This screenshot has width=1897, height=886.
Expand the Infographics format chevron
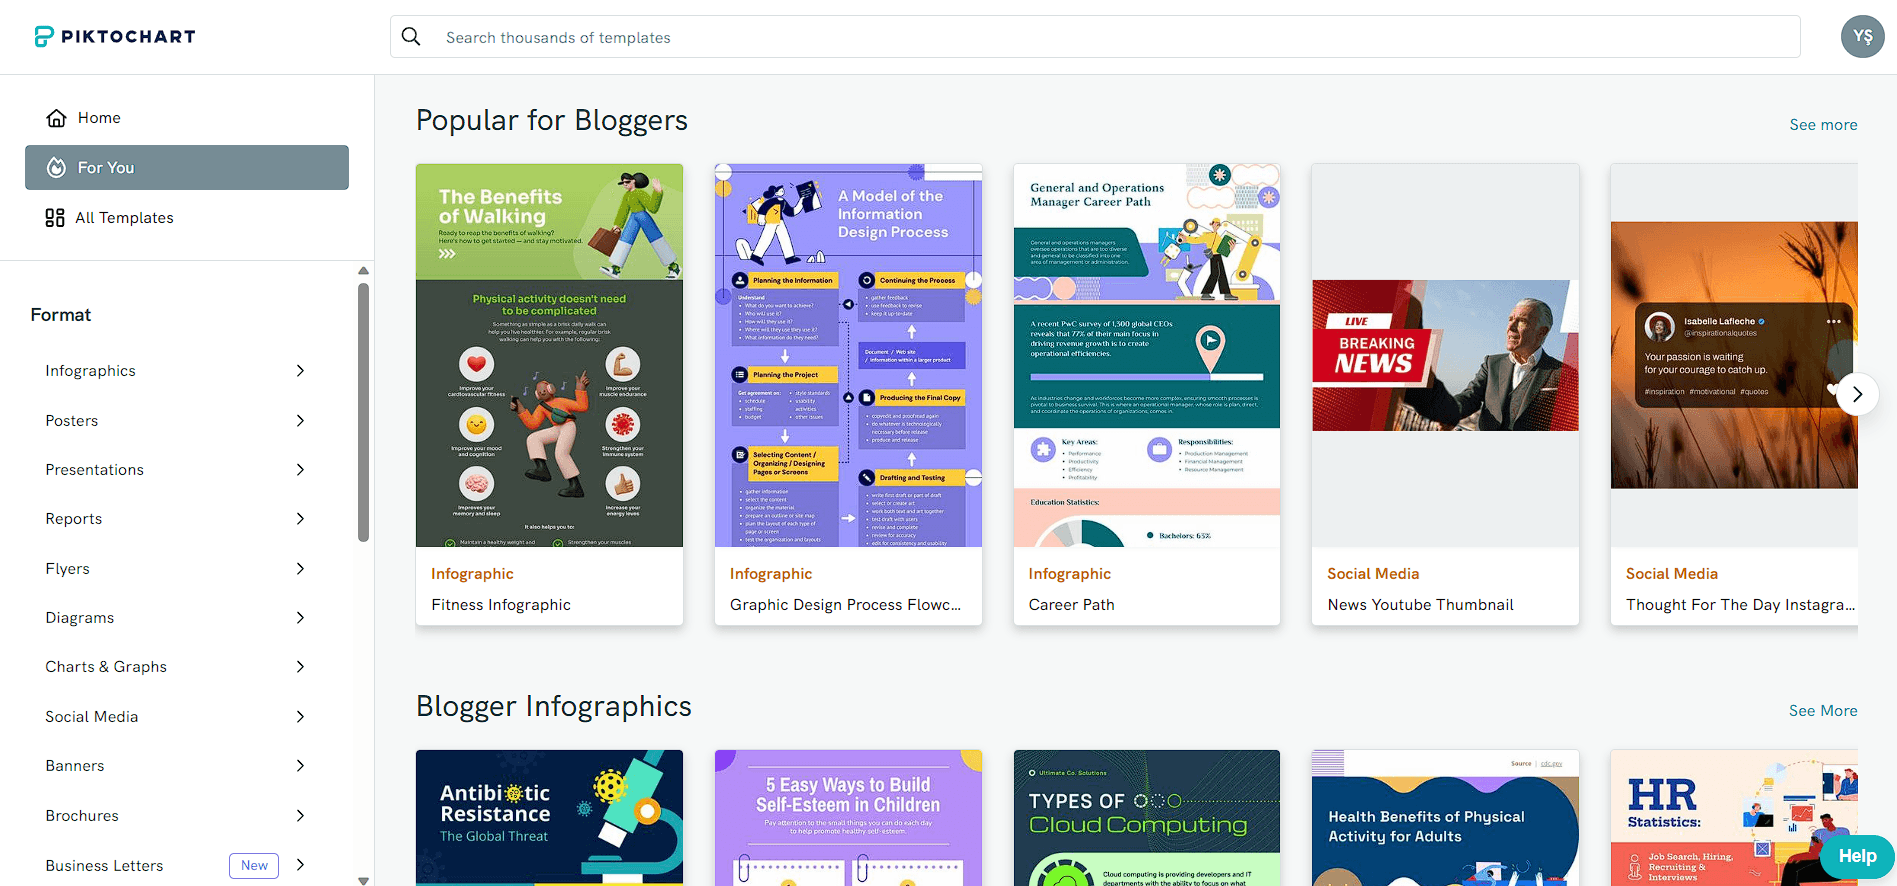[x=300, y=371]
